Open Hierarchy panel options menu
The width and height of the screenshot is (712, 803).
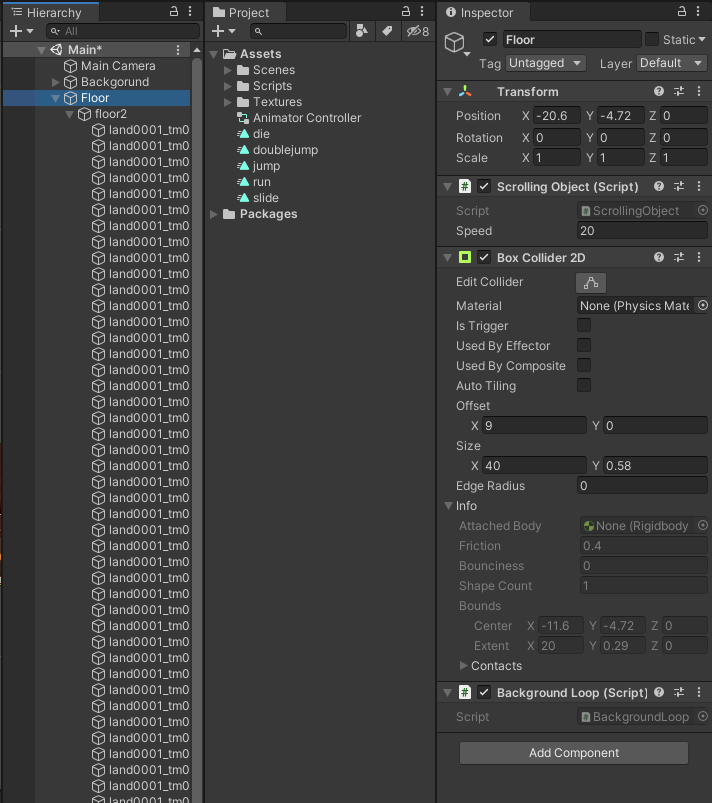click(x=190, y=11)
